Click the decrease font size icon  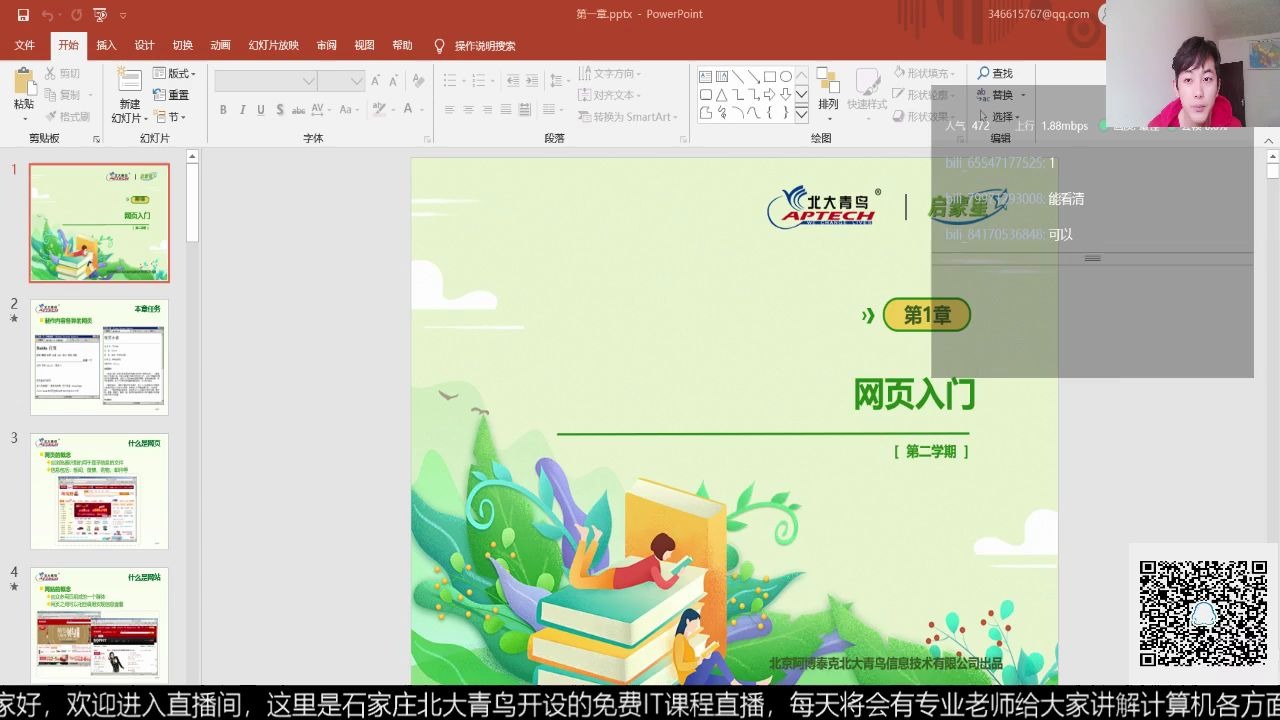click(x=394, y=81)
